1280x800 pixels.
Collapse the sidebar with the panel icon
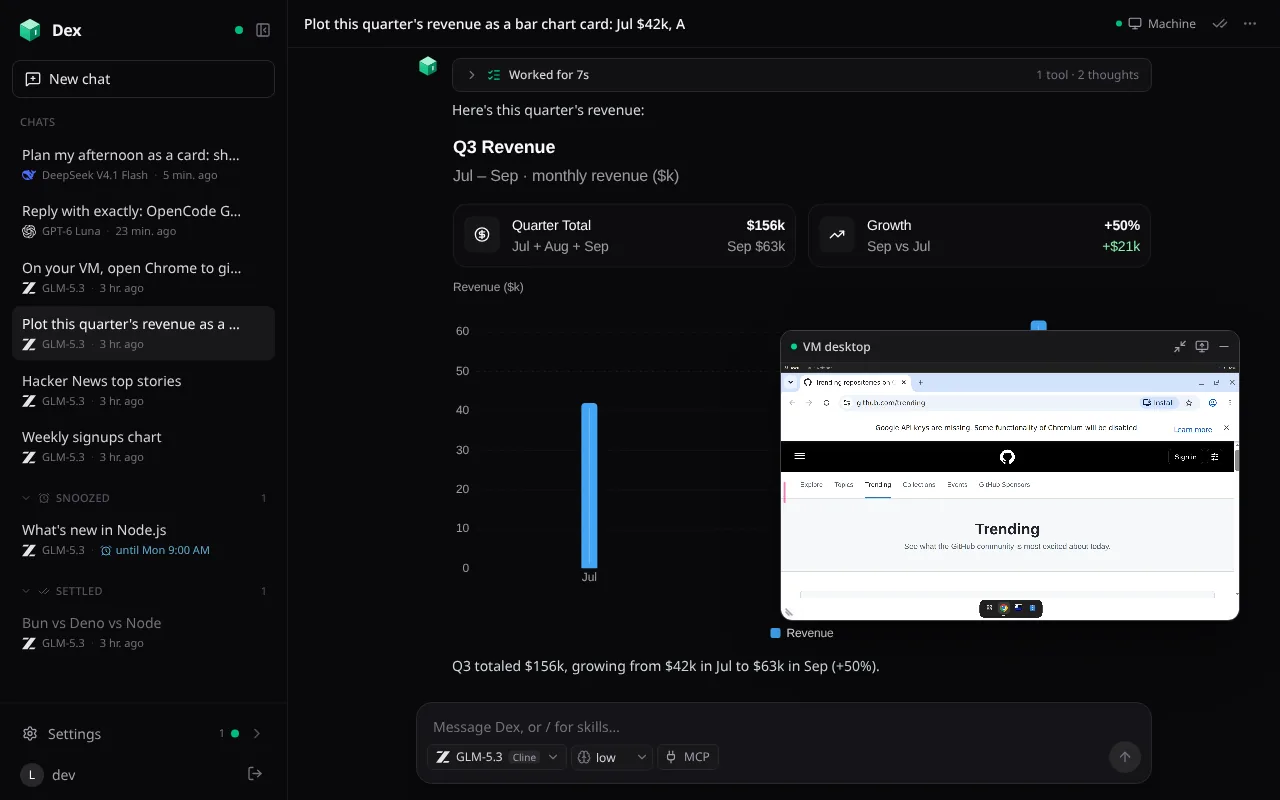(263, 30)
